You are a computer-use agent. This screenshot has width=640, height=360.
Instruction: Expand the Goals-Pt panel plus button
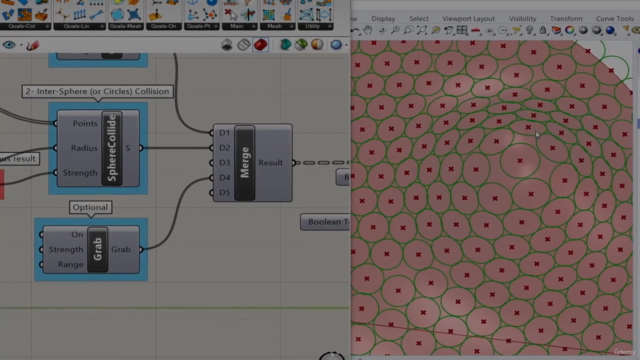(216, 26)
